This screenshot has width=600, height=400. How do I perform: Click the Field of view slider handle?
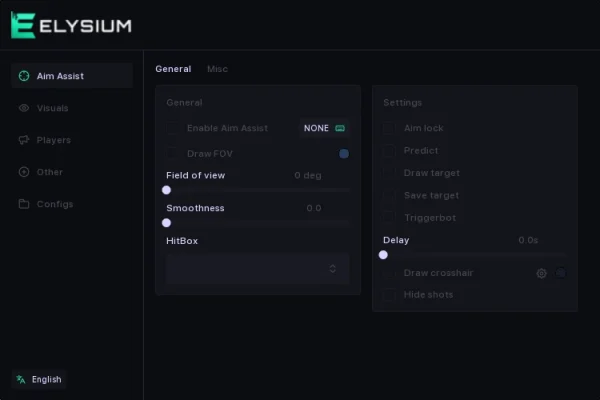166,190
